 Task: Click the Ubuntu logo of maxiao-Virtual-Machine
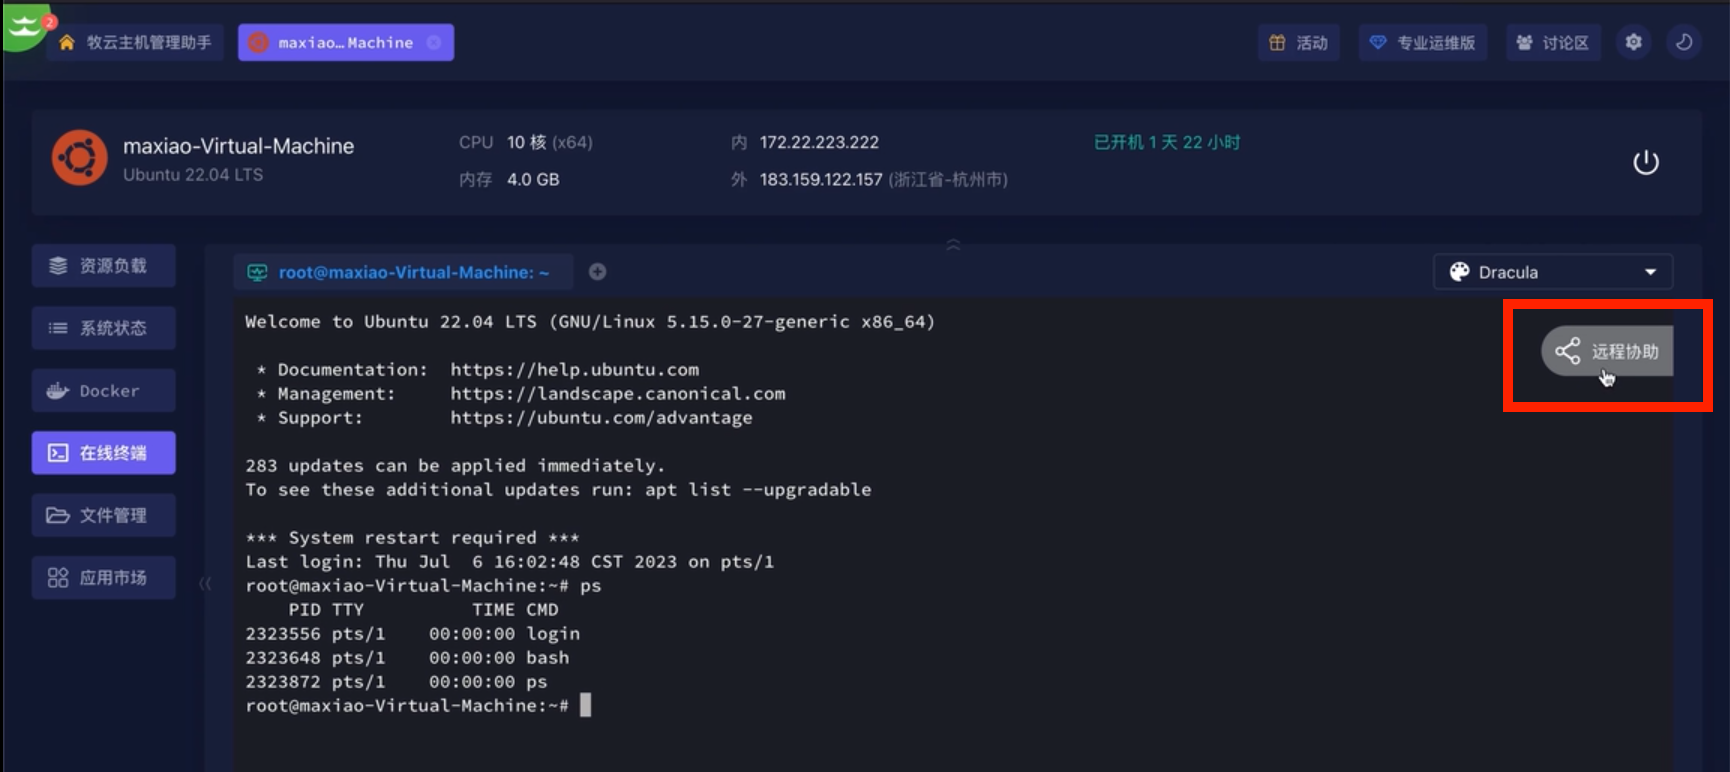coord(79,158)
